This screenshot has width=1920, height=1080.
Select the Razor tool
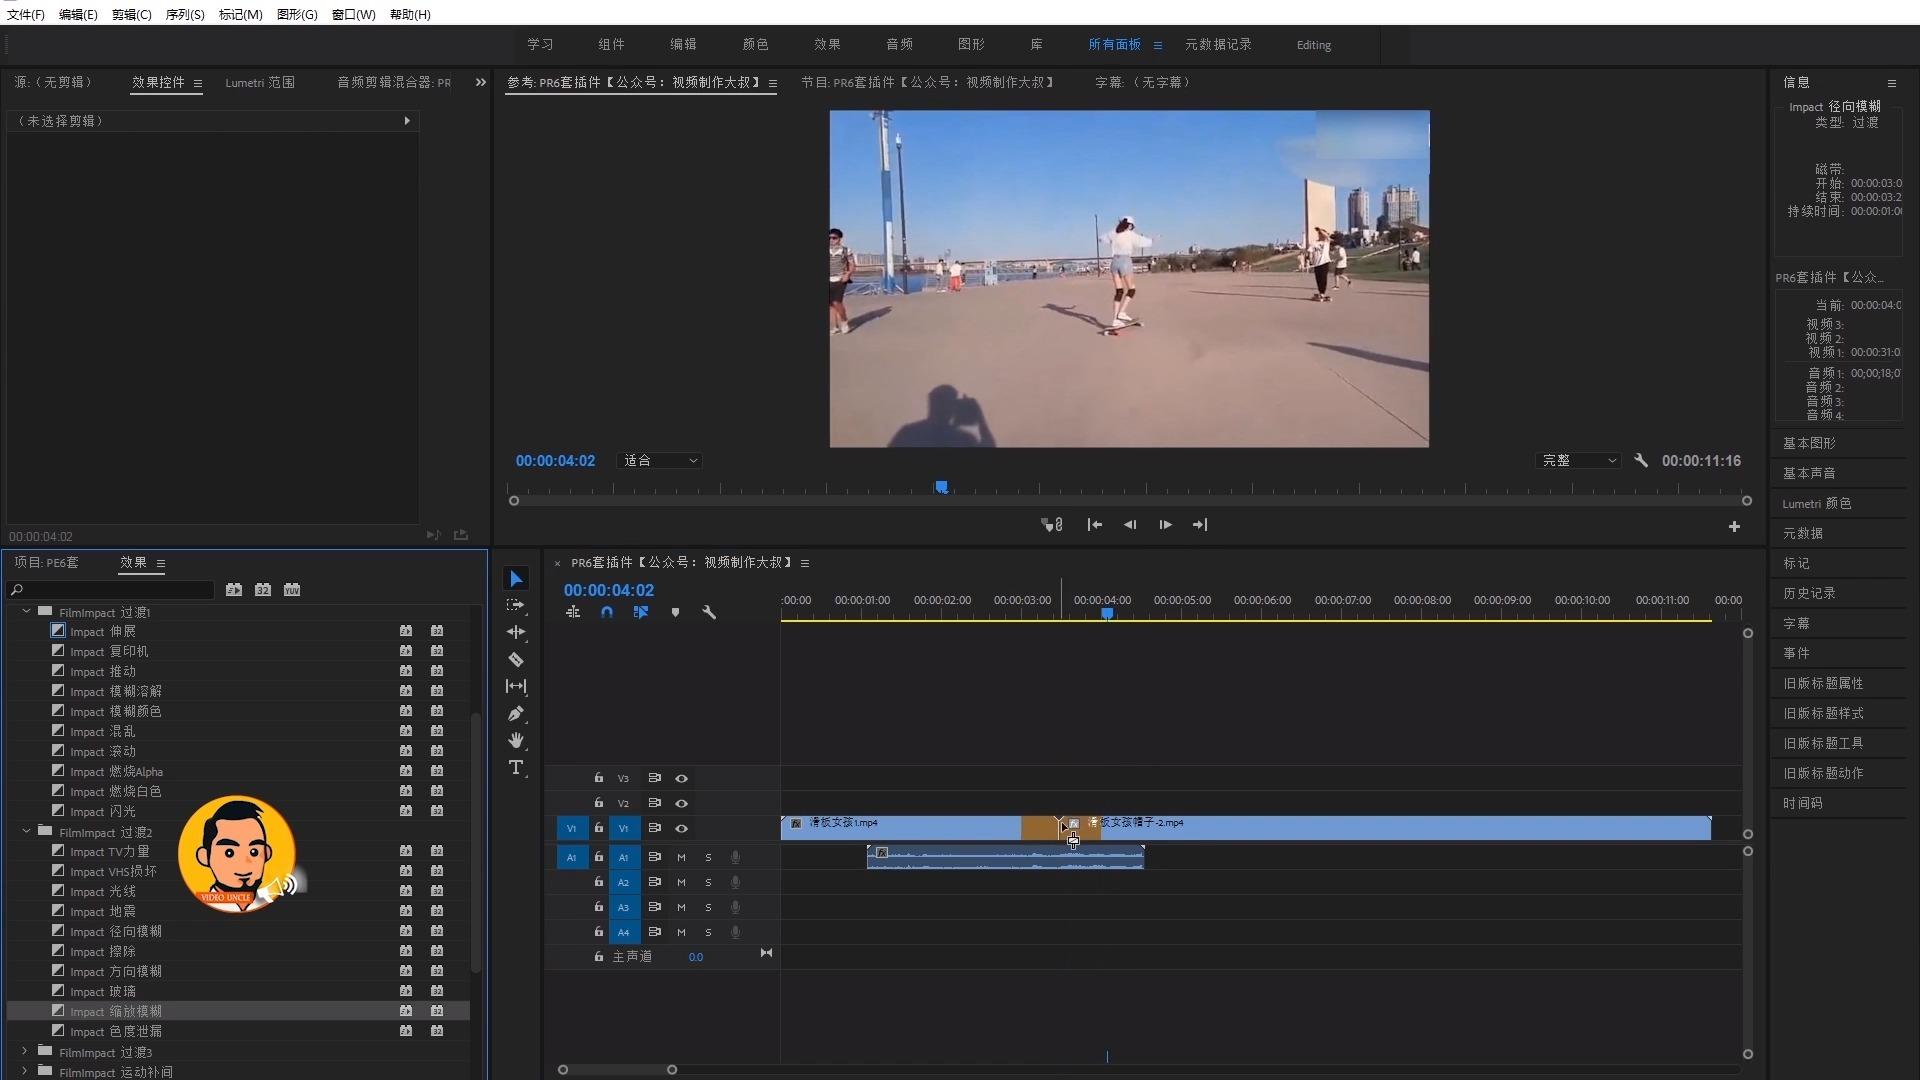(x=516, y=659)
